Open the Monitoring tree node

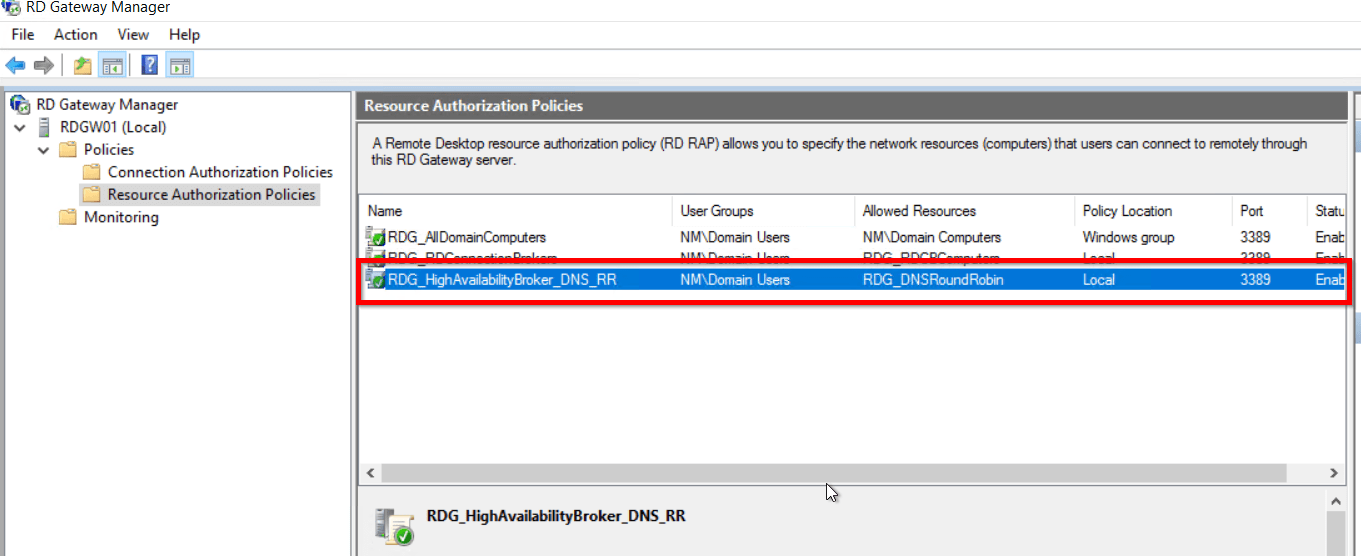[x=121, y=217]
